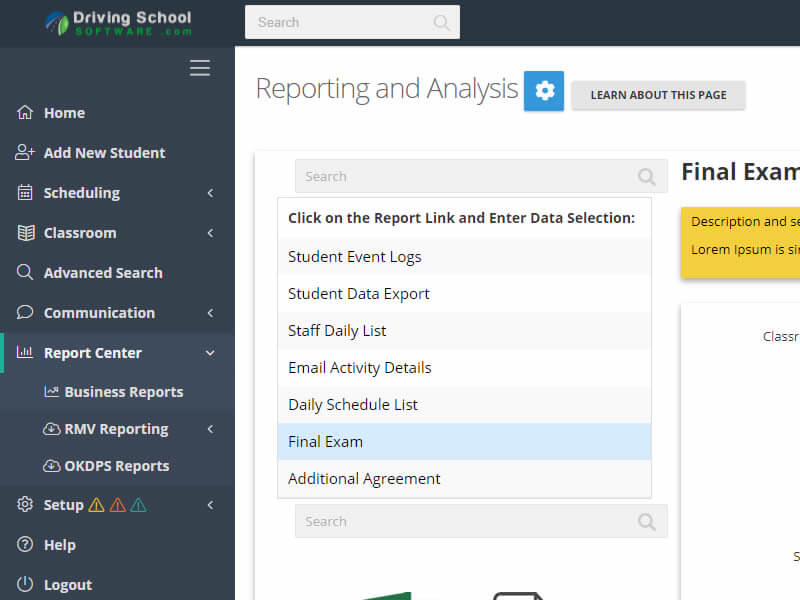This screenshot has height=600, width=800.
Task: Click the search field above report list
Action: (x=465, y=177)
